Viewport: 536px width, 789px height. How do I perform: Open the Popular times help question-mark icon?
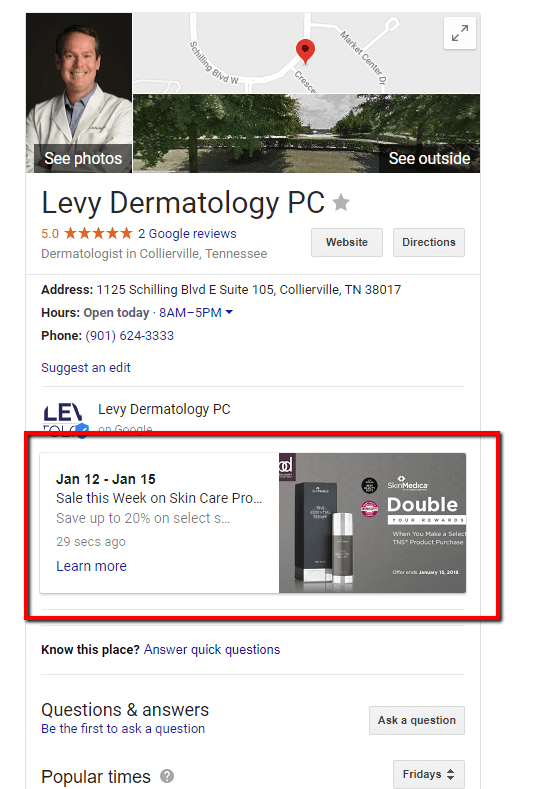point(167,776)
